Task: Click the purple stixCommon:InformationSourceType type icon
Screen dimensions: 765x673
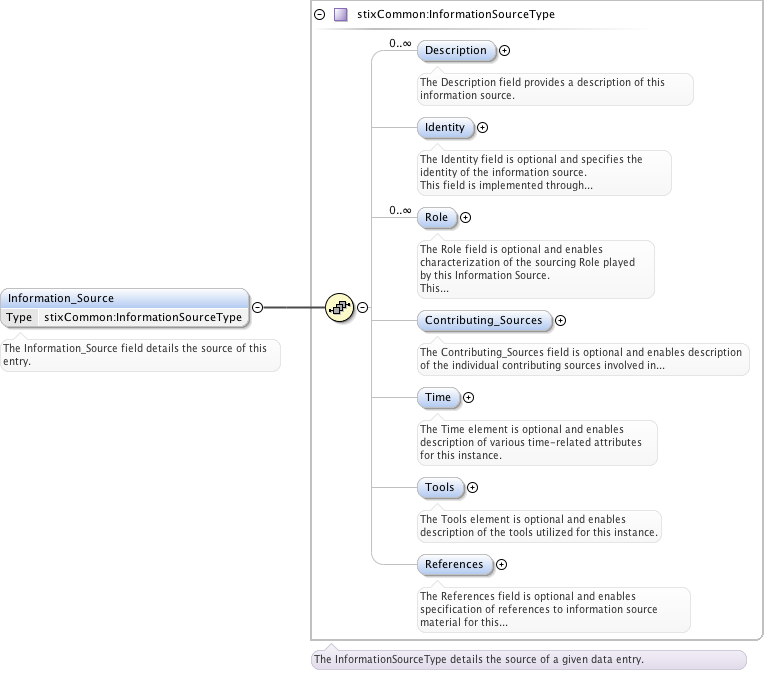Action: tap(340, 15)
